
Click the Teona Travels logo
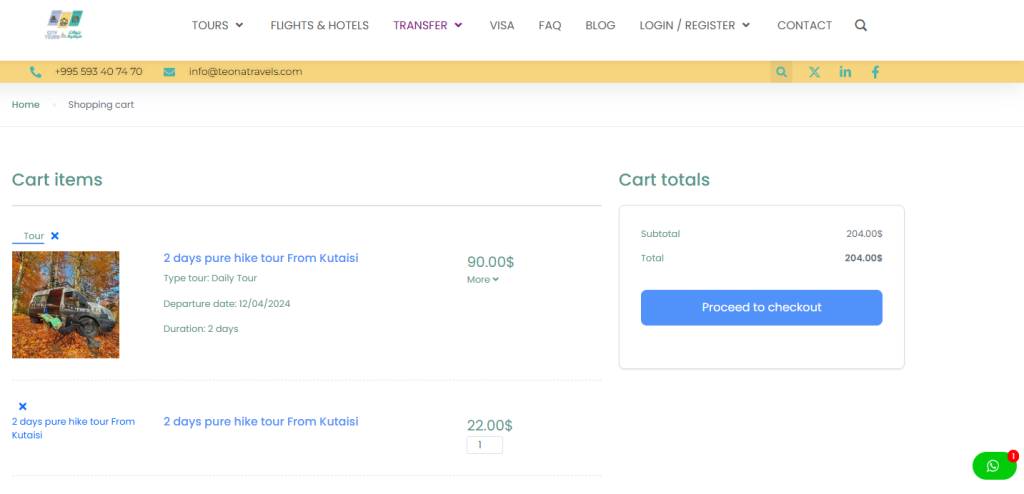pyautogui.click(x=64, y=25)
